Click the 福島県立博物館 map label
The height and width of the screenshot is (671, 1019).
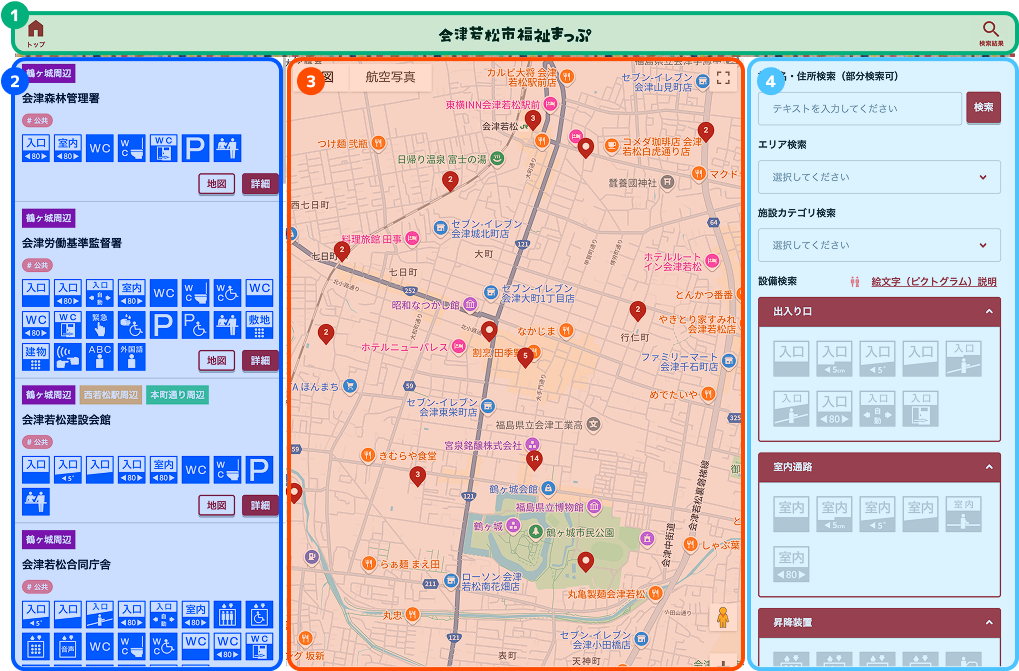(550, 507)
